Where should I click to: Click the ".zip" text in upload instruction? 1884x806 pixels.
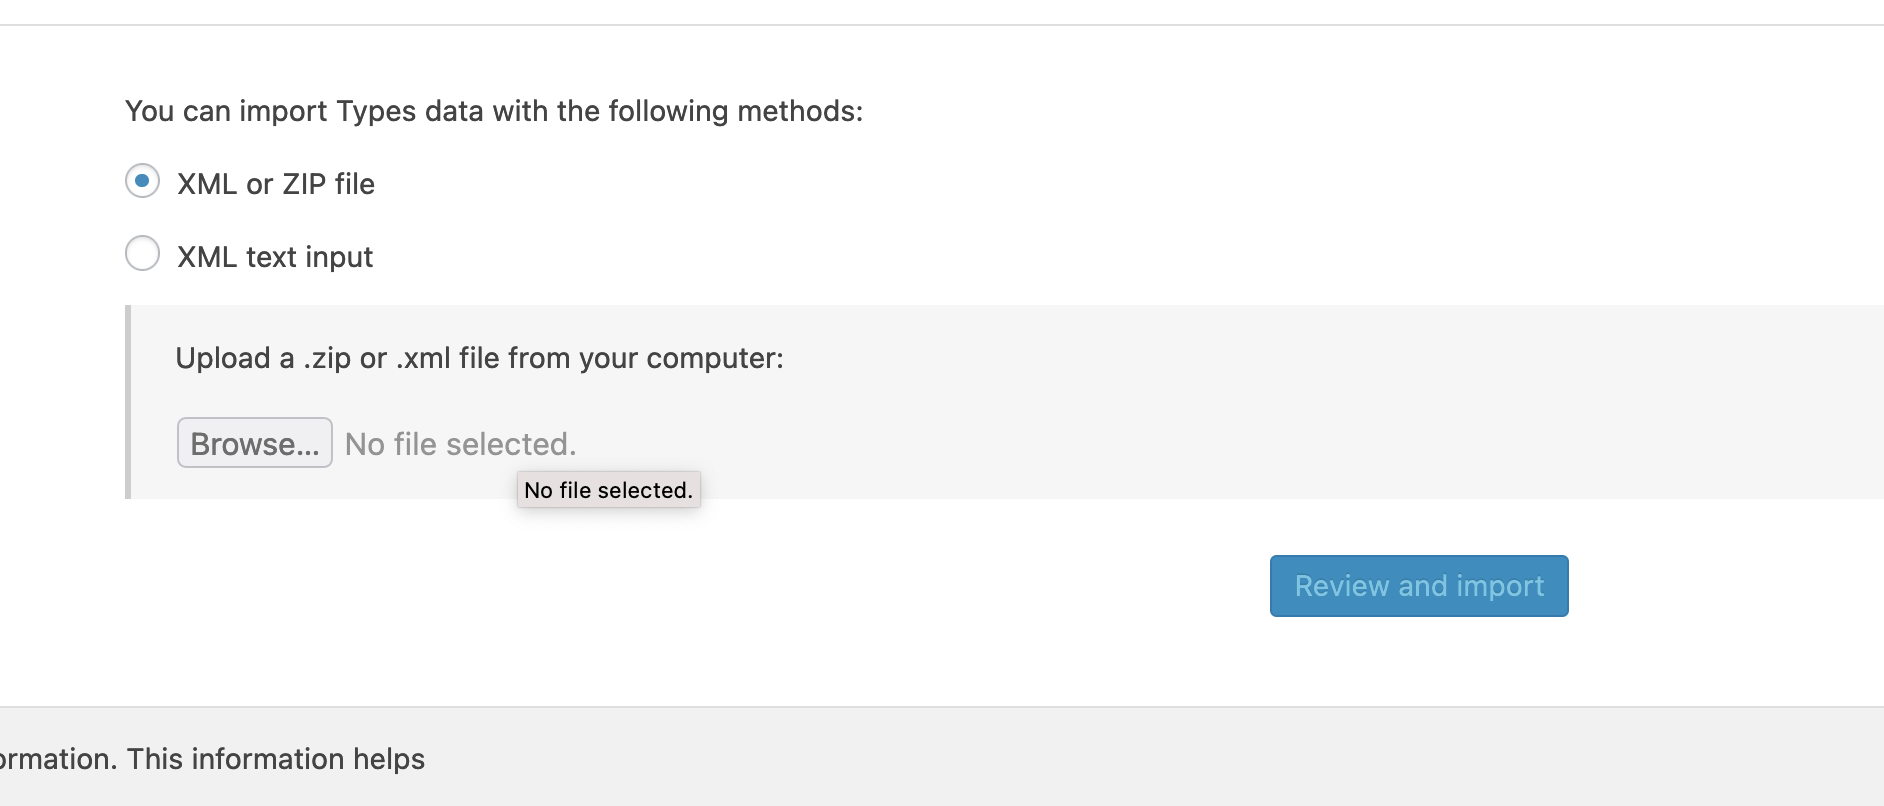(x=327, y=358)
